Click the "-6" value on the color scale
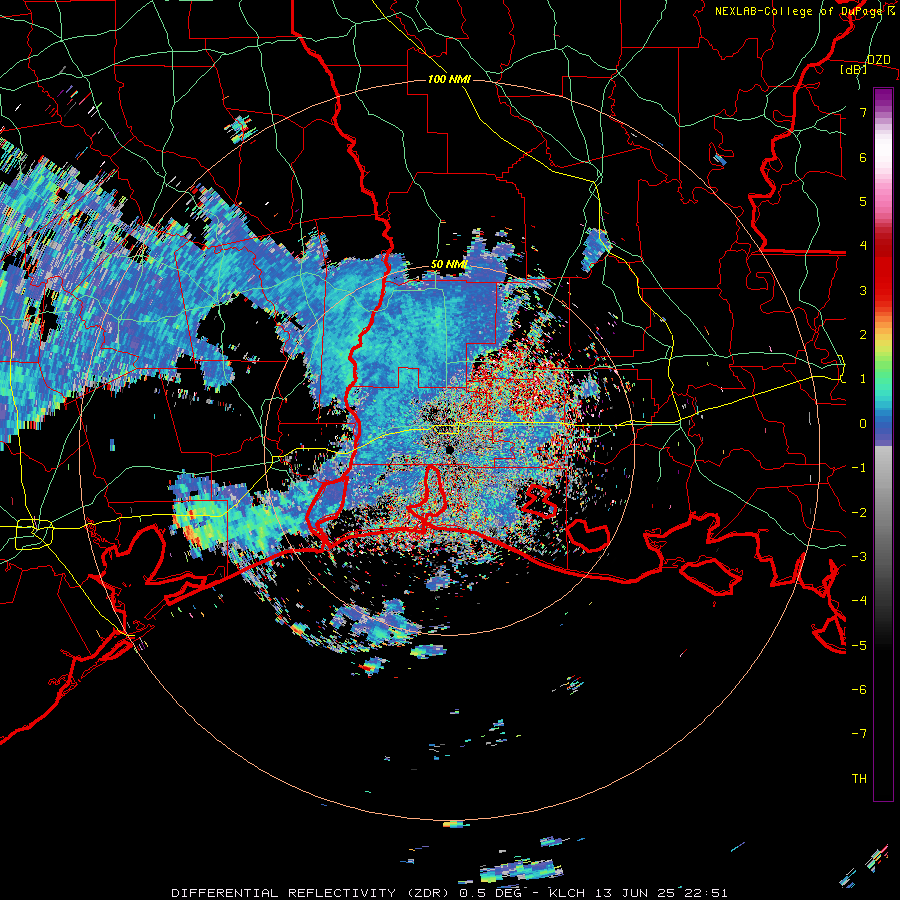900x900 pixels. click(x=859, y=690)
